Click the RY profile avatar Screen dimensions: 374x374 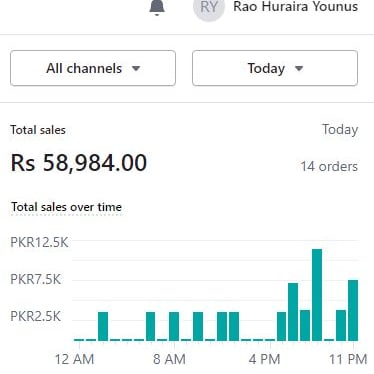209,7
